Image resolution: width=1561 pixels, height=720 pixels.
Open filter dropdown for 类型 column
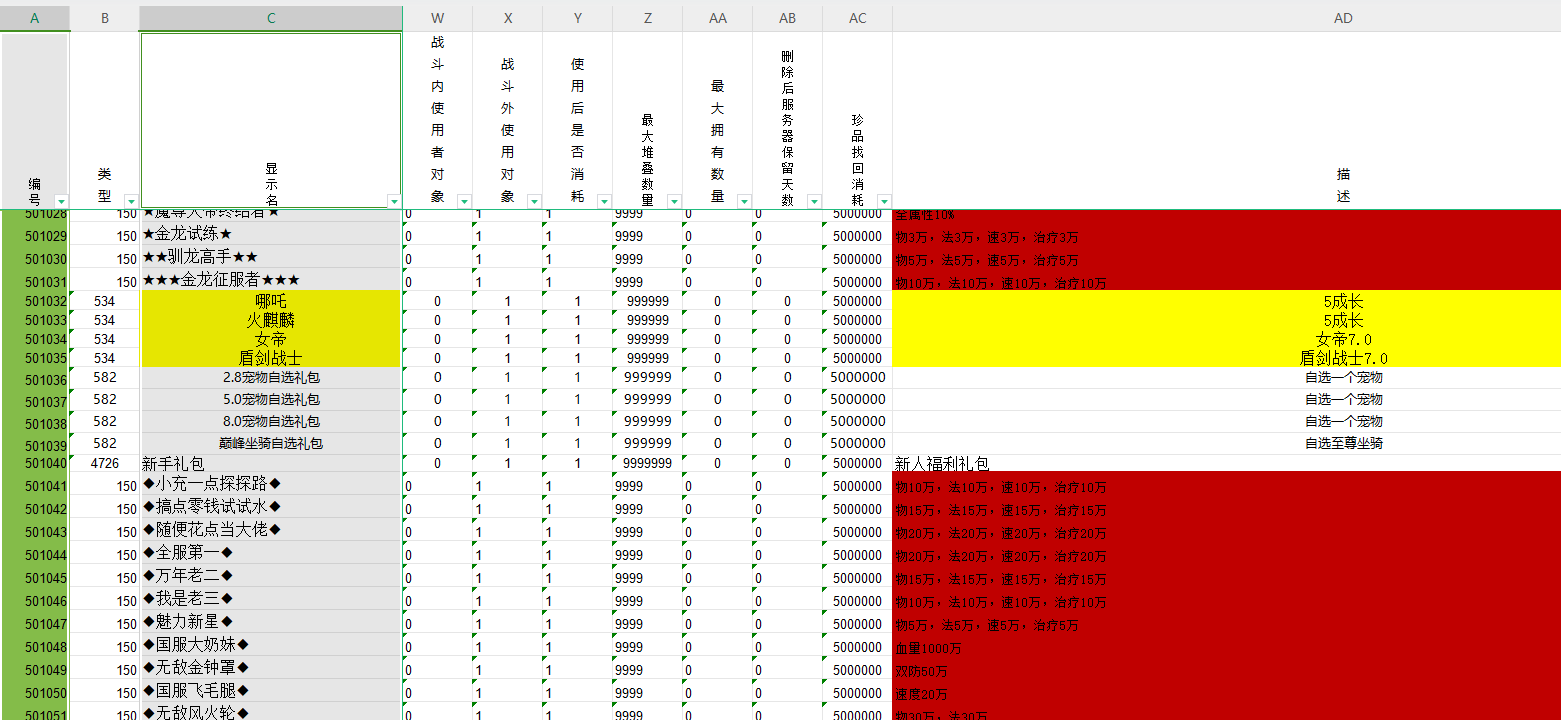click(130, 201)
